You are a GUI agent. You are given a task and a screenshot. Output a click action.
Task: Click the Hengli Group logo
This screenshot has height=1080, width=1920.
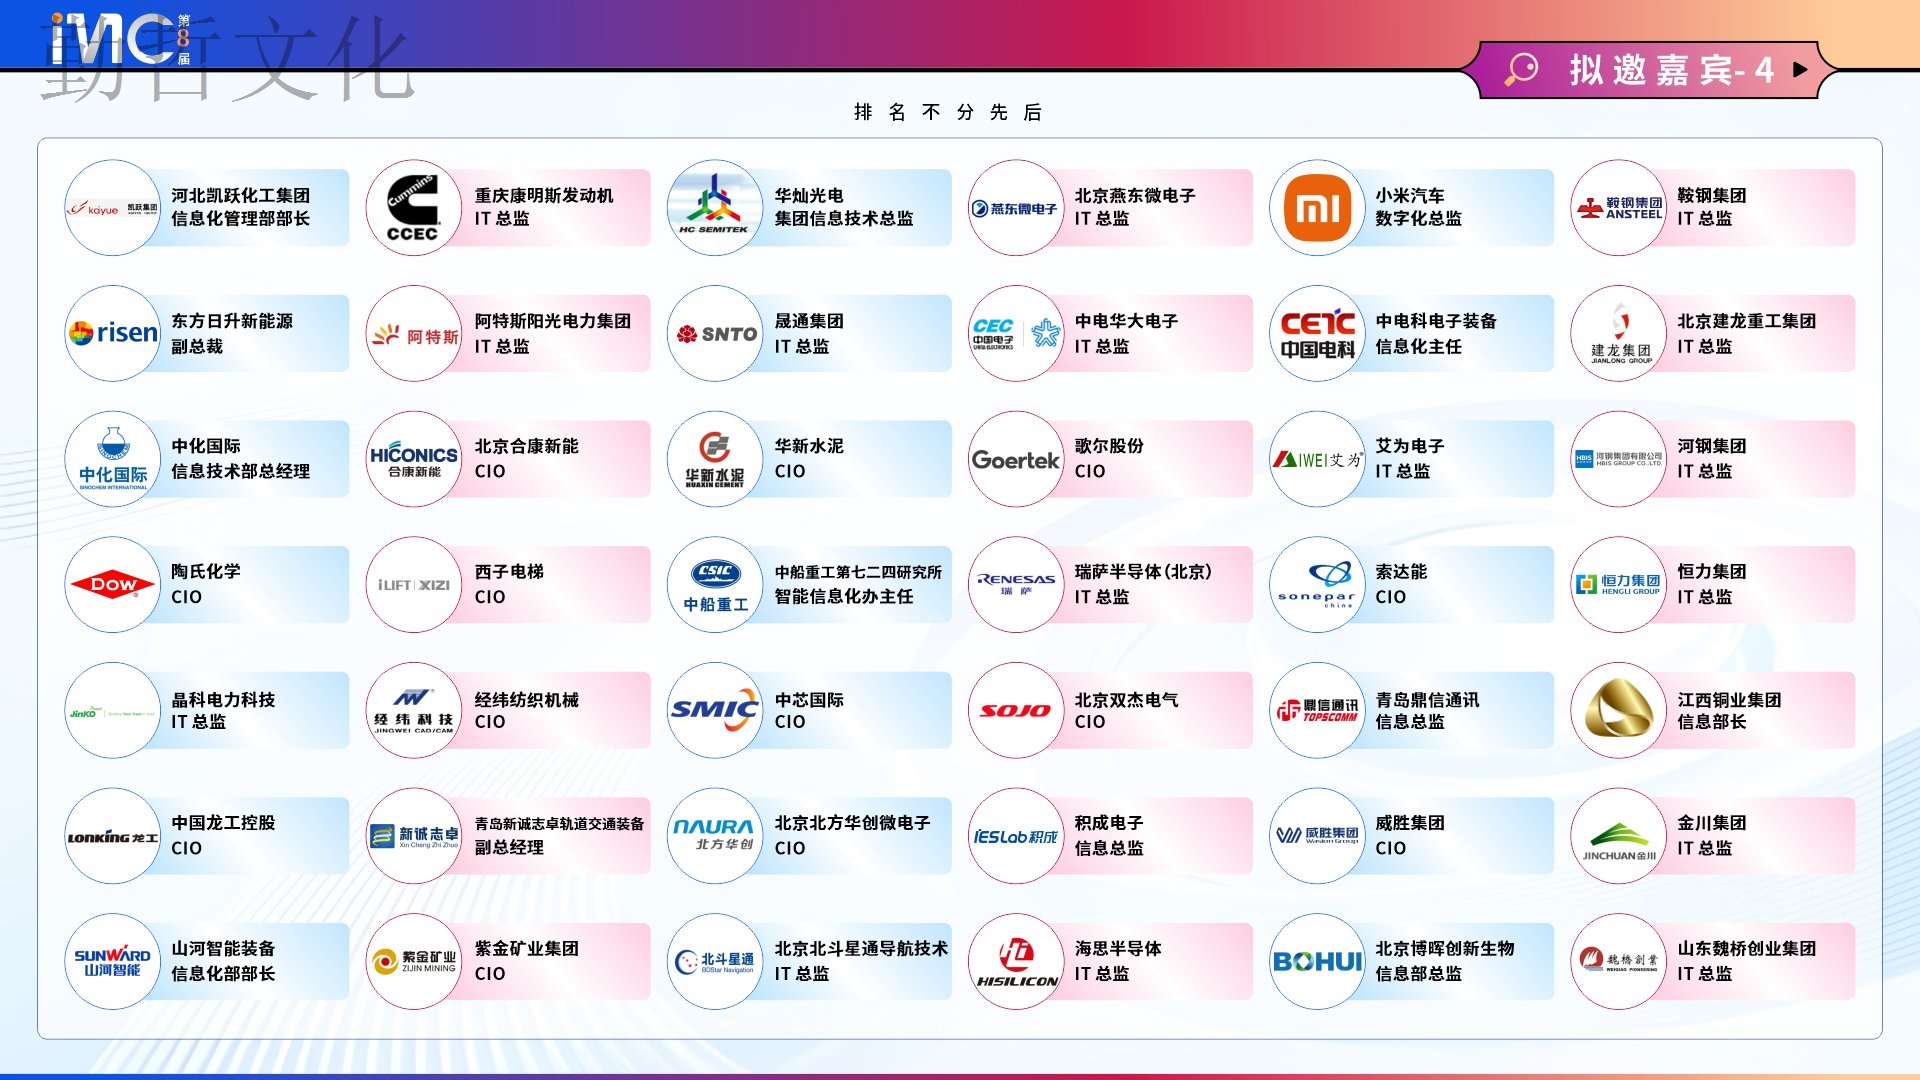1617,584
